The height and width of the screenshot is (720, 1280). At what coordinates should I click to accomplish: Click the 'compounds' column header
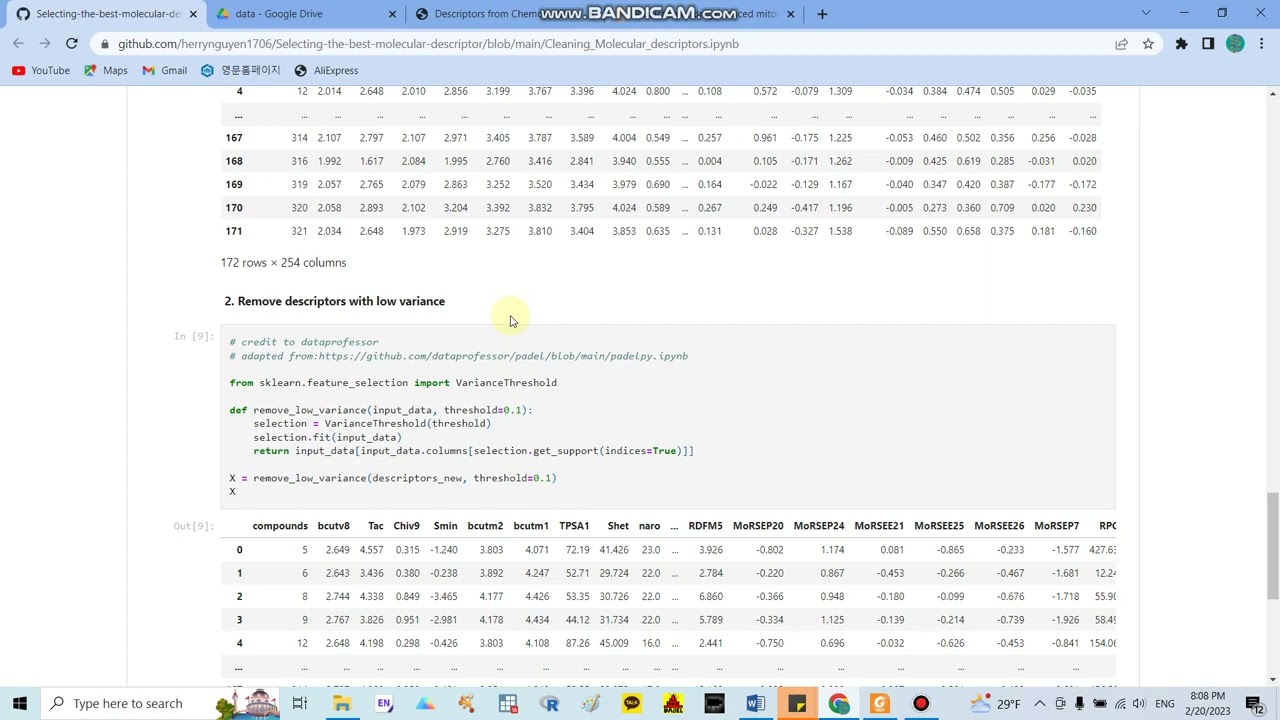point(280,526)
